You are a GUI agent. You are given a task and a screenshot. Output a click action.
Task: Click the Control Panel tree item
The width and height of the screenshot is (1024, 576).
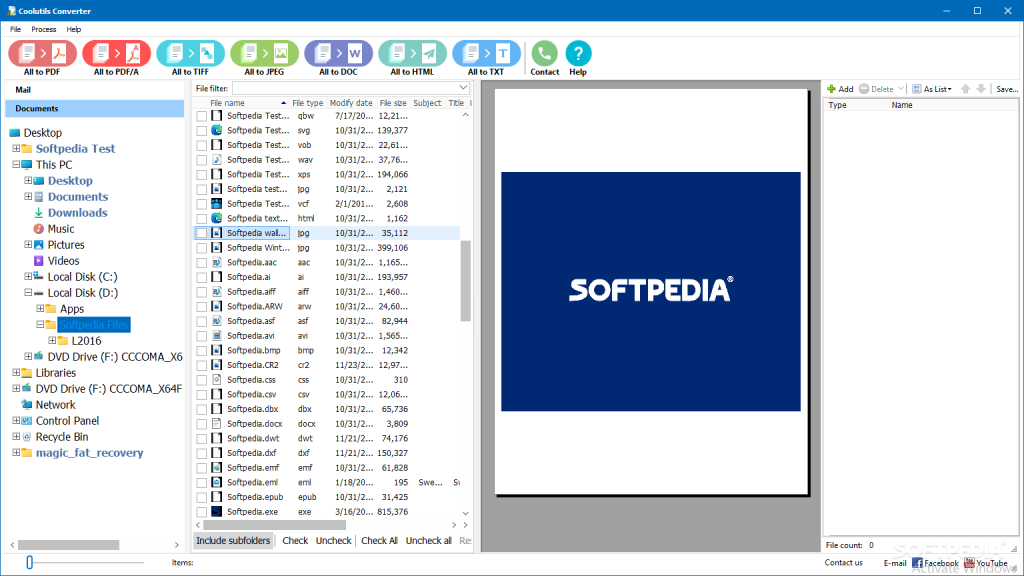click(x=67, y=421)
